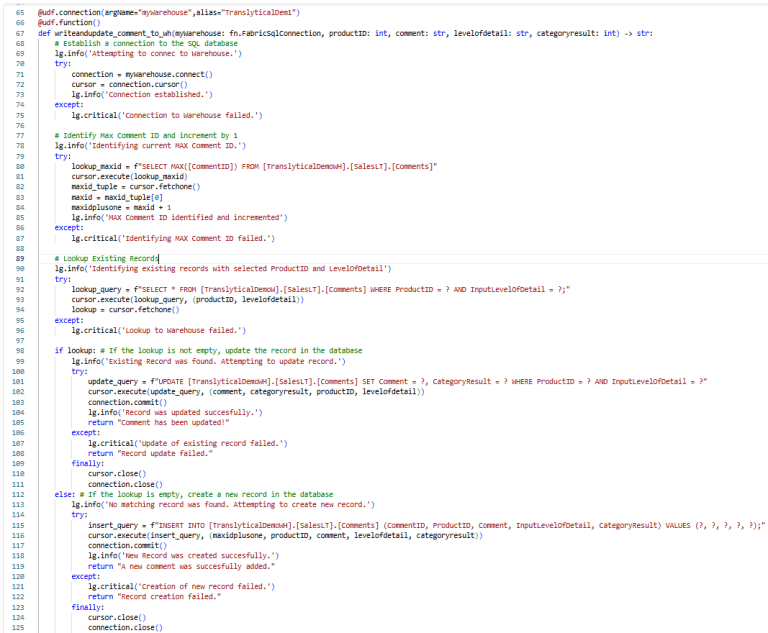Click the 'cursor = connection.cursor()' line
The image size is (768, 633).
click(129, 84)
